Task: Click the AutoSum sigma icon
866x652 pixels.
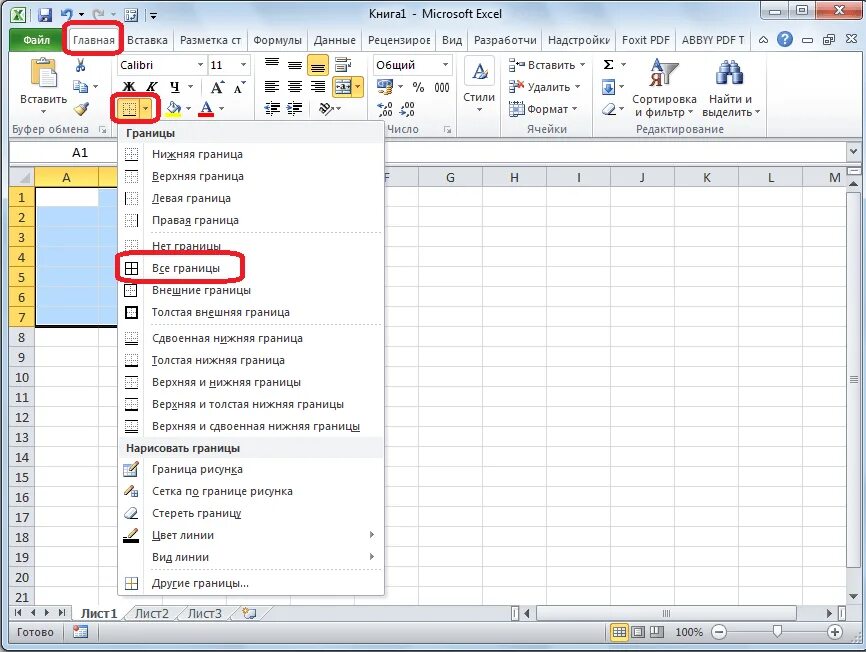Action: pos(609,65)
